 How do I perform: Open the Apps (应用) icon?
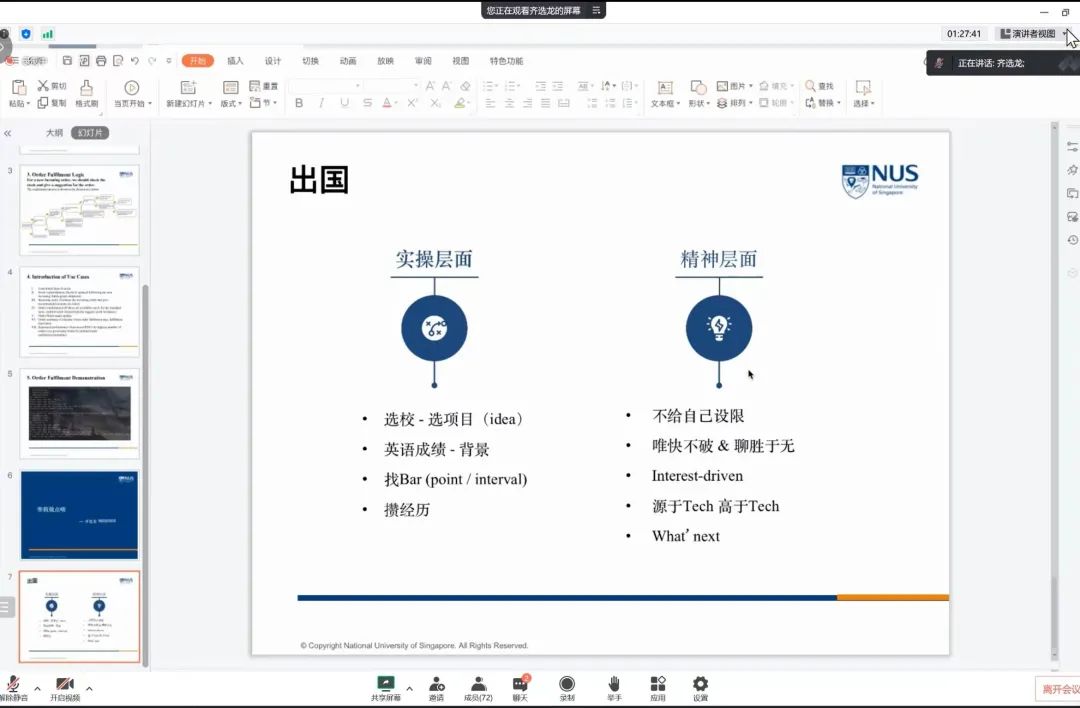[657, 685]
